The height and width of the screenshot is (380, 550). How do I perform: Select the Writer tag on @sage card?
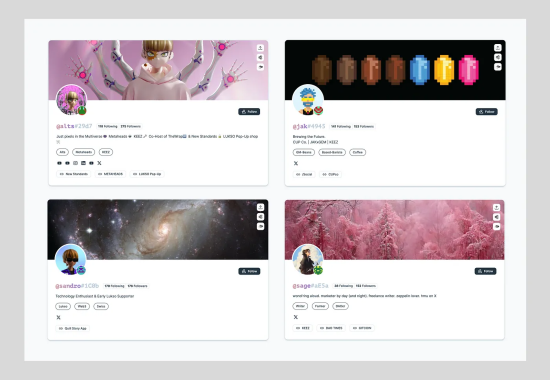coord(300,306)
